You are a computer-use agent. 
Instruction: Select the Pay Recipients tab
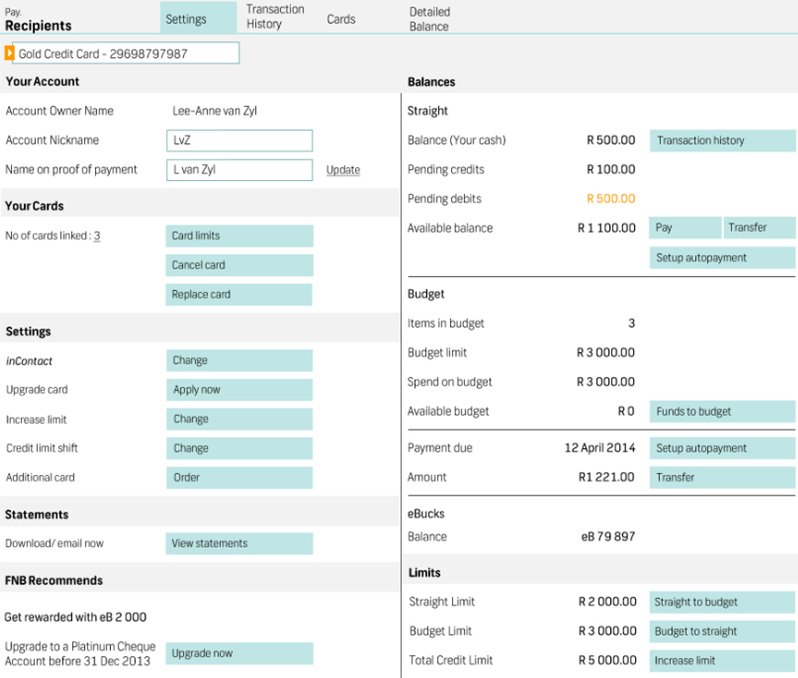click(x=38, y=20)
